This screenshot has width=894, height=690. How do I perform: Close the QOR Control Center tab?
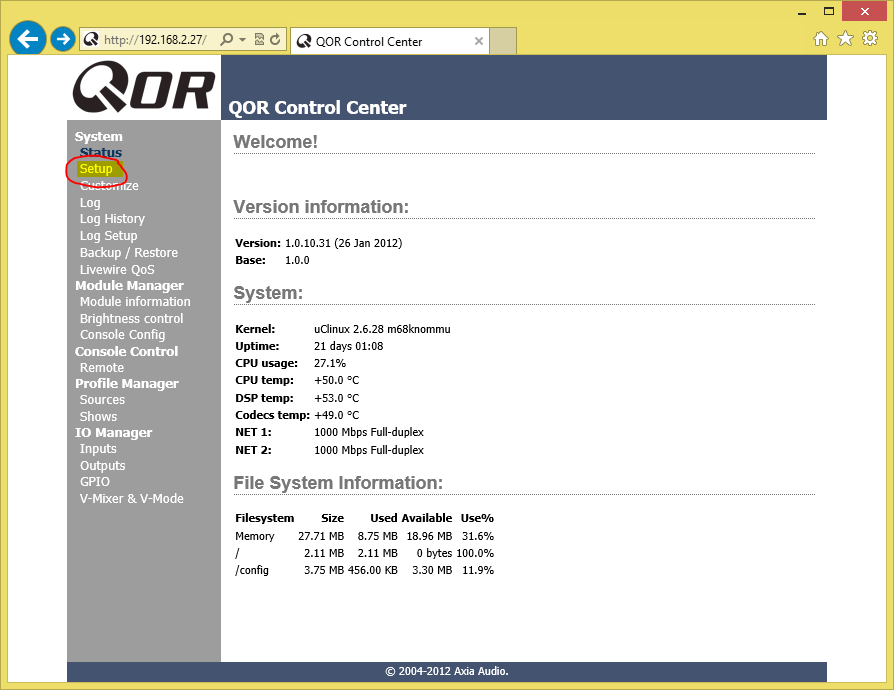(x=479, y=41)
